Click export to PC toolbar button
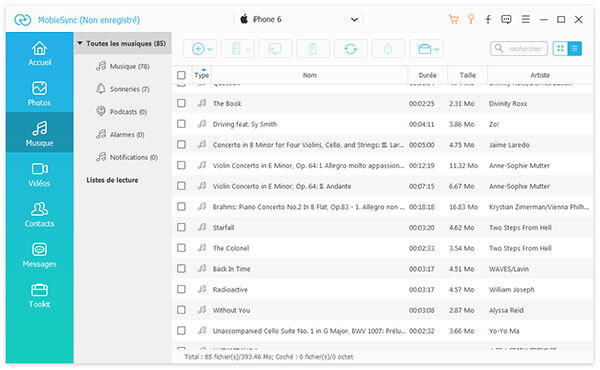The height and width of the screenshot is (370, 600). 275,49
